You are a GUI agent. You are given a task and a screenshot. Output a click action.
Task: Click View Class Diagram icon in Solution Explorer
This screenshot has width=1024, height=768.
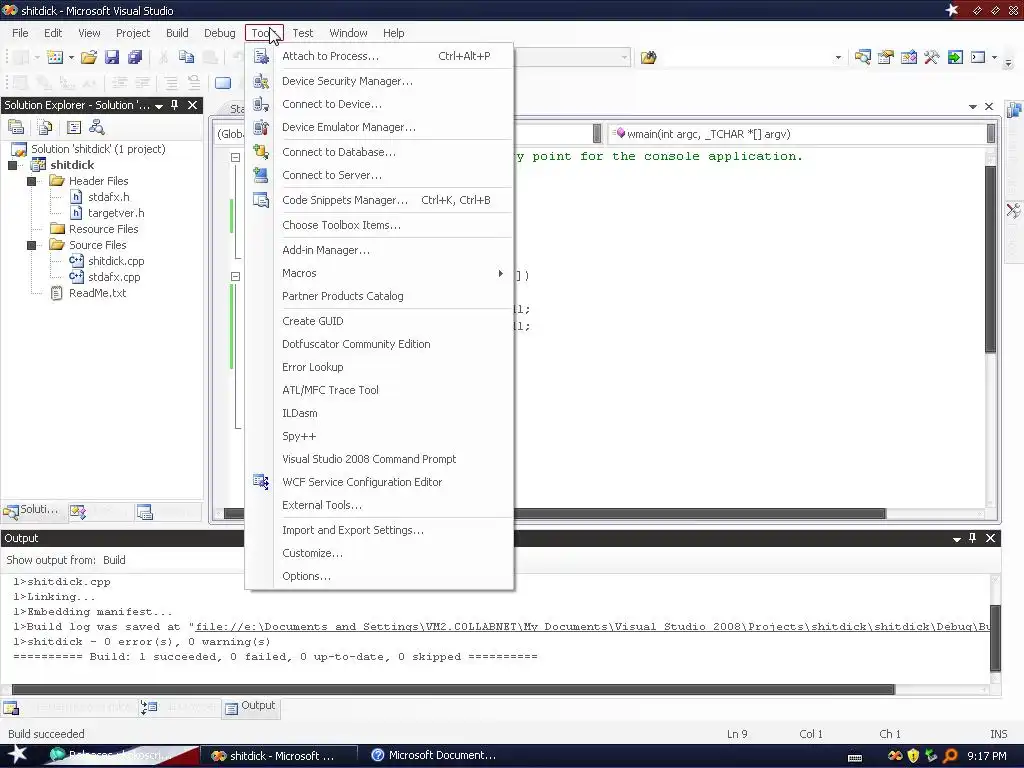(97, 127)
